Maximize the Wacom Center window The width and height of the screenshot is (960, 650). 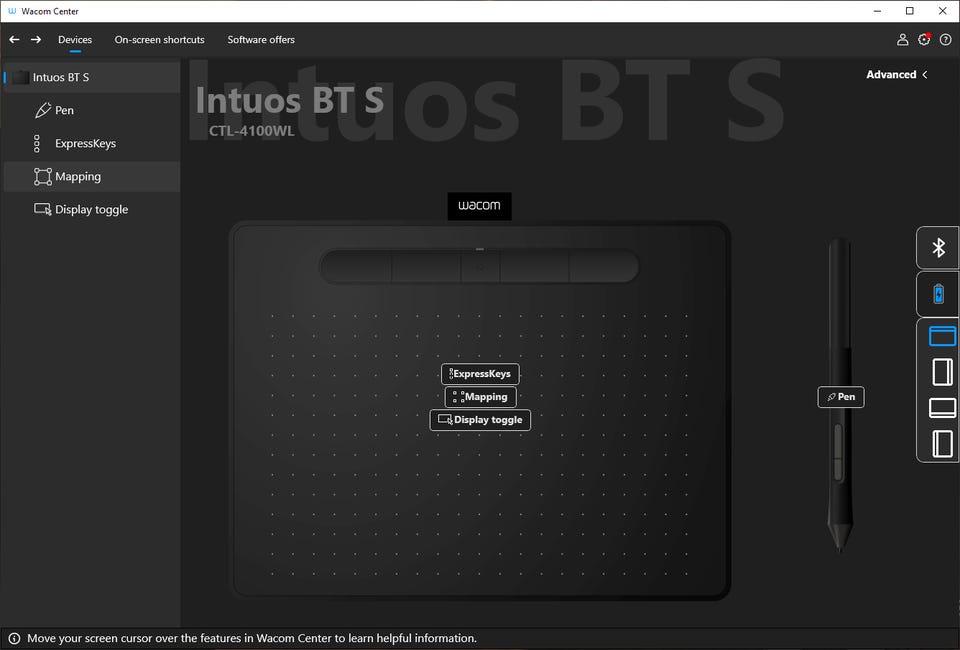pos(910,11)
